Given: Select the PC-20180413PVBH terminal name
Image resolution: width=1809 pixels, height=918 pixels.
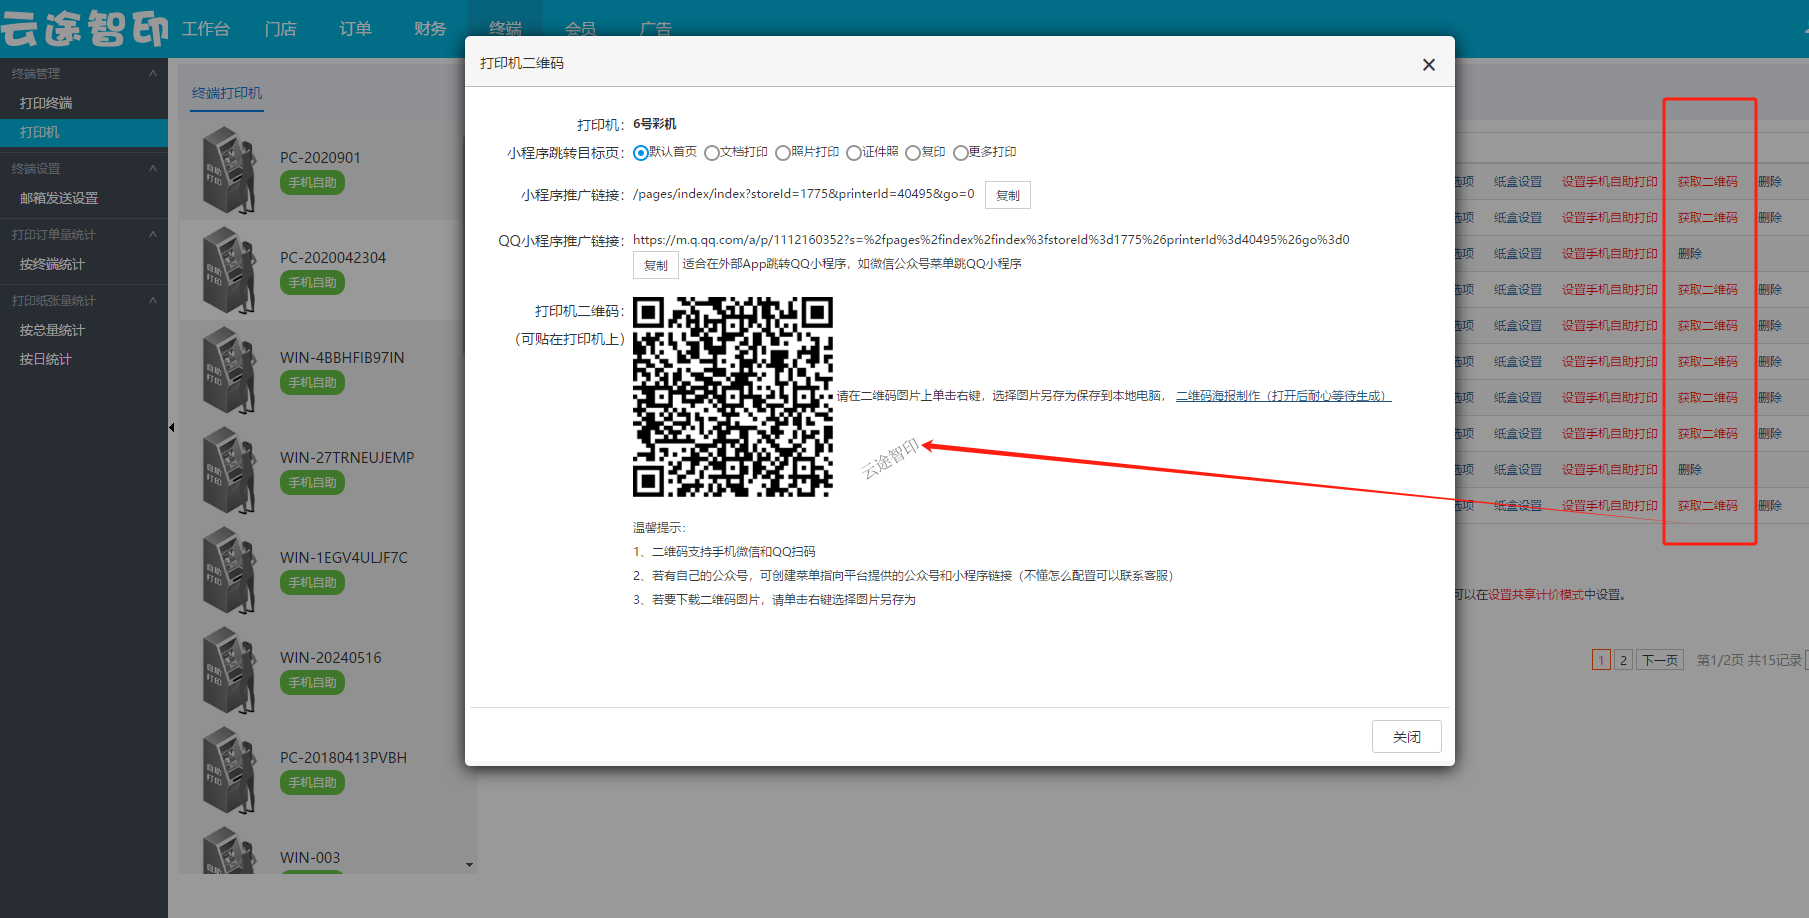Looking at the screenshot, I should (x=343, y=758).
